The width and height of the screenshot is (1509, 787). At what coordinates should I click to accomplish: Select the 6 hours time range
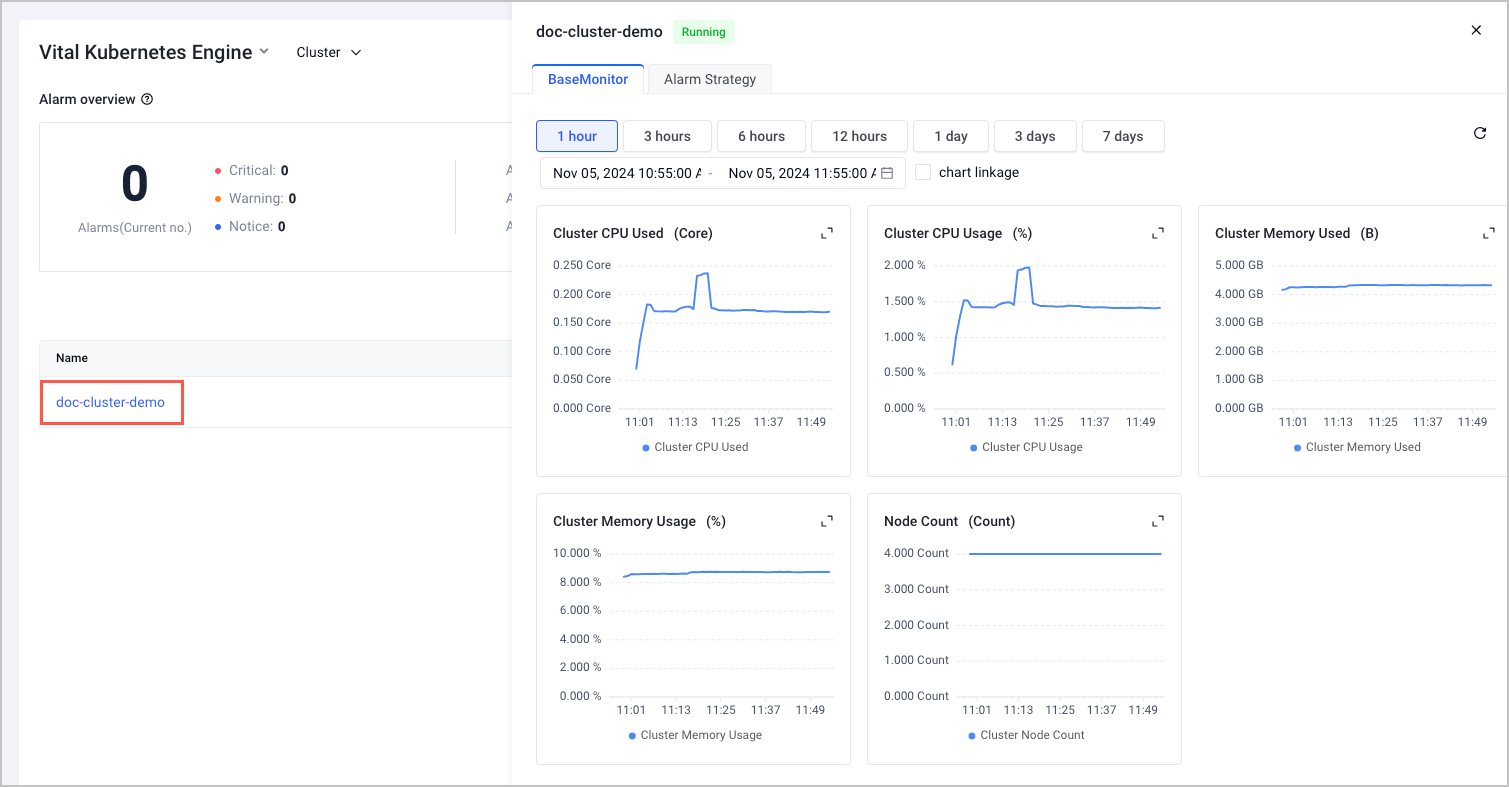[x=761, y=136]
